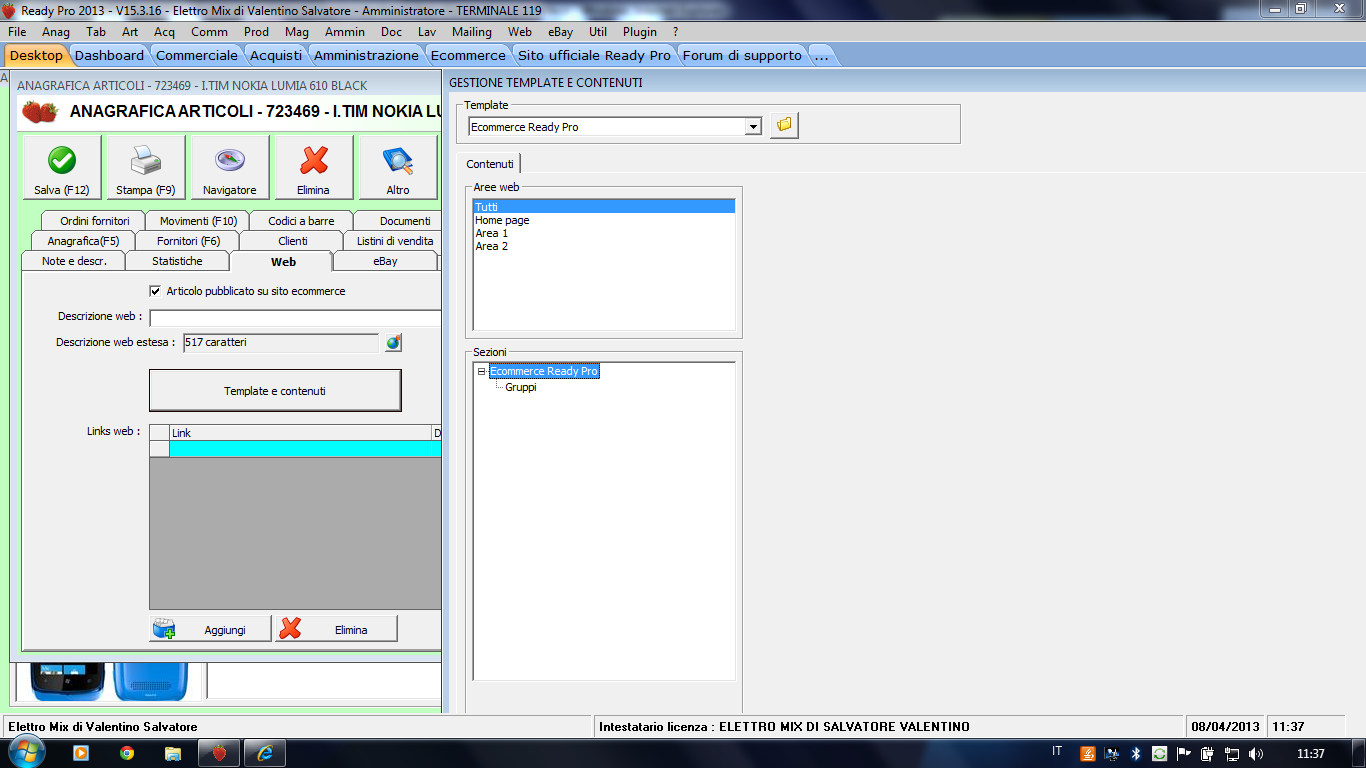Open the Template dropdown list
1366x768 pixels.
pos(753,127)
